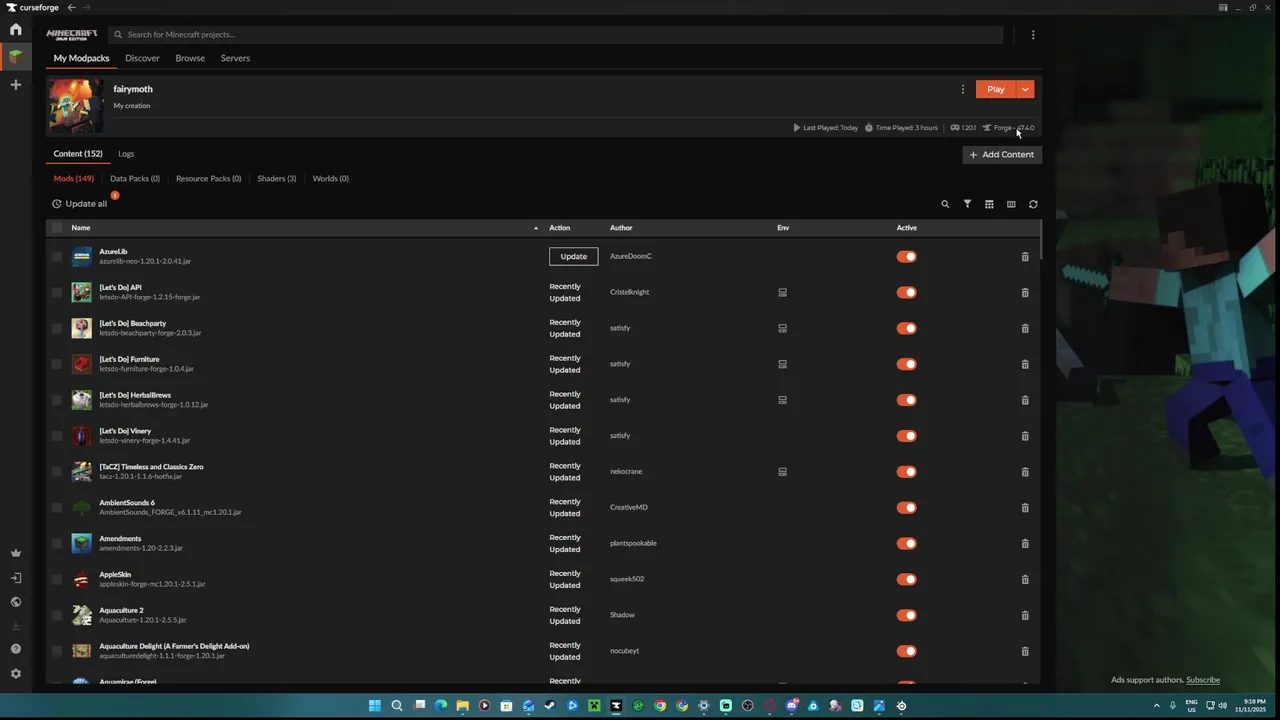Switch to grid view icon
Image resolution: width=1280 pixels, height=720 pixels.
click(989, 204)
